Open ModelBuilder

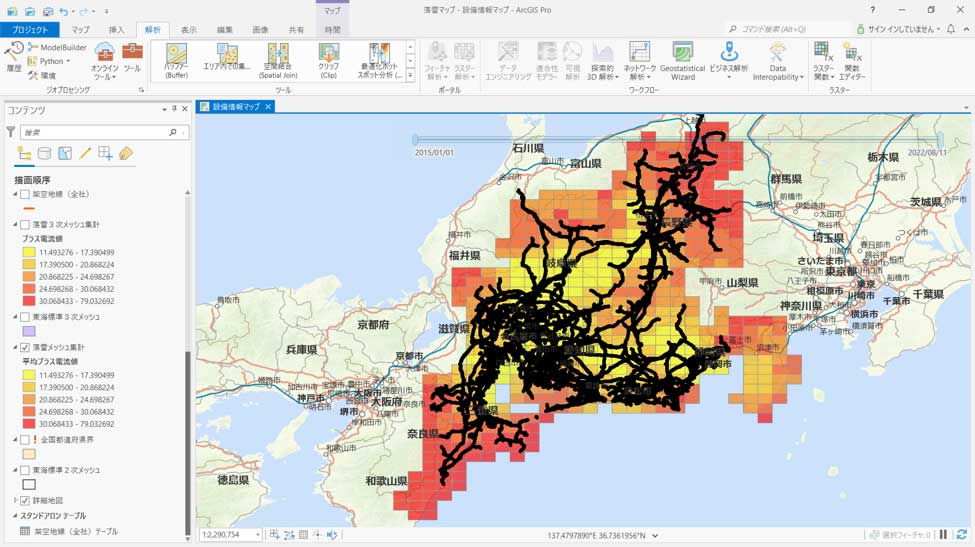[x=57, y=47]
